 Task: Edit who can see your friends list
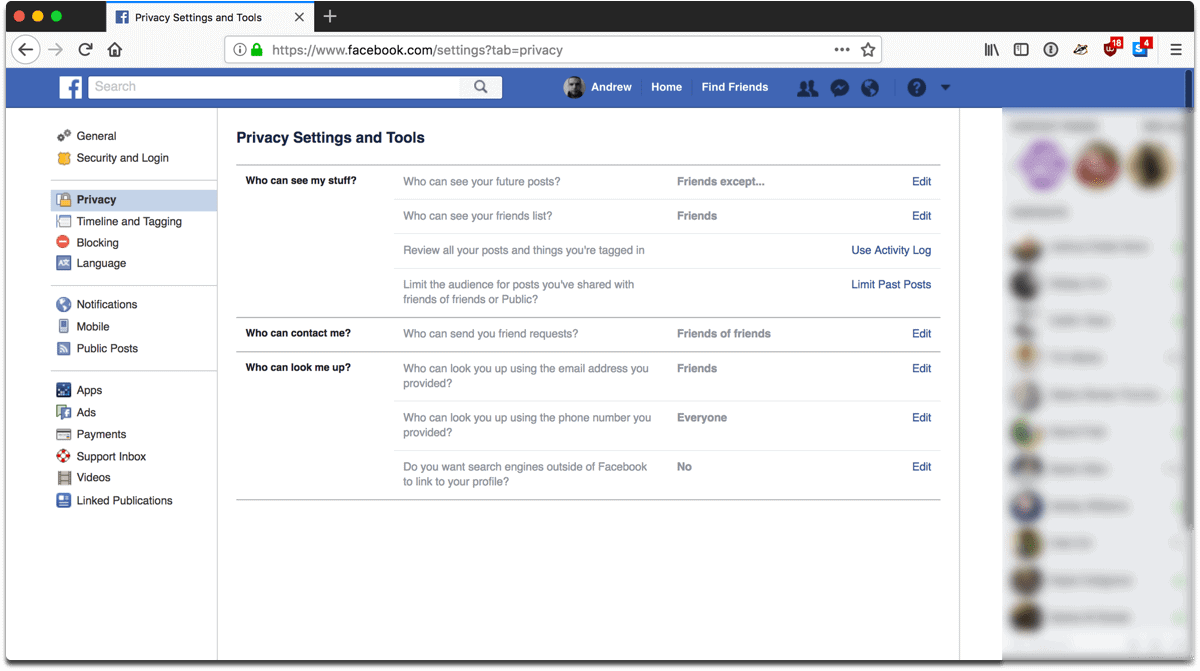click(921, 216)
